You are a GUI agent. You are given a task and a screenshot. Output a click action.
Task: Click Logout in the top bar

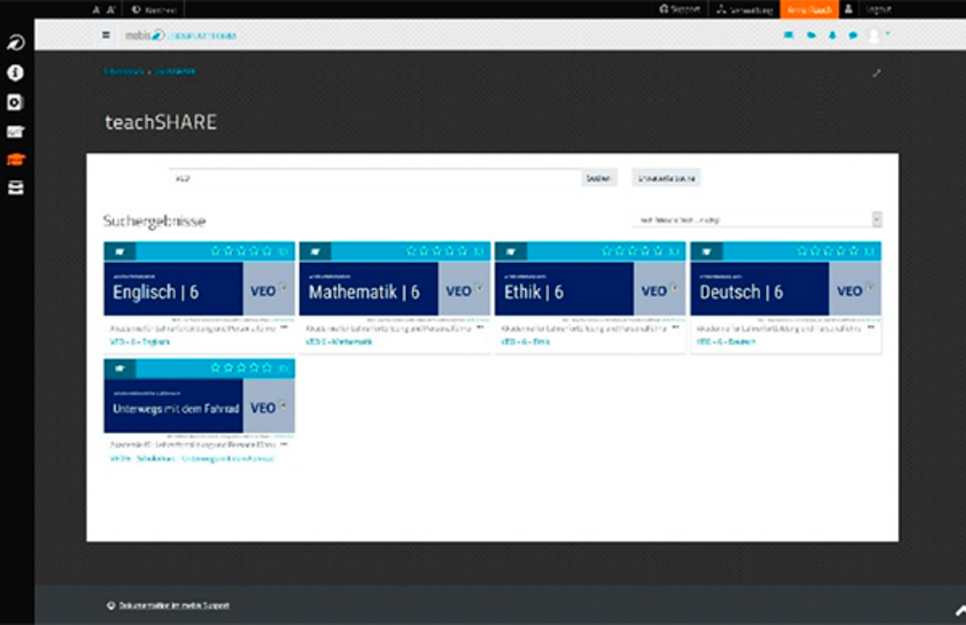point(878,9)
